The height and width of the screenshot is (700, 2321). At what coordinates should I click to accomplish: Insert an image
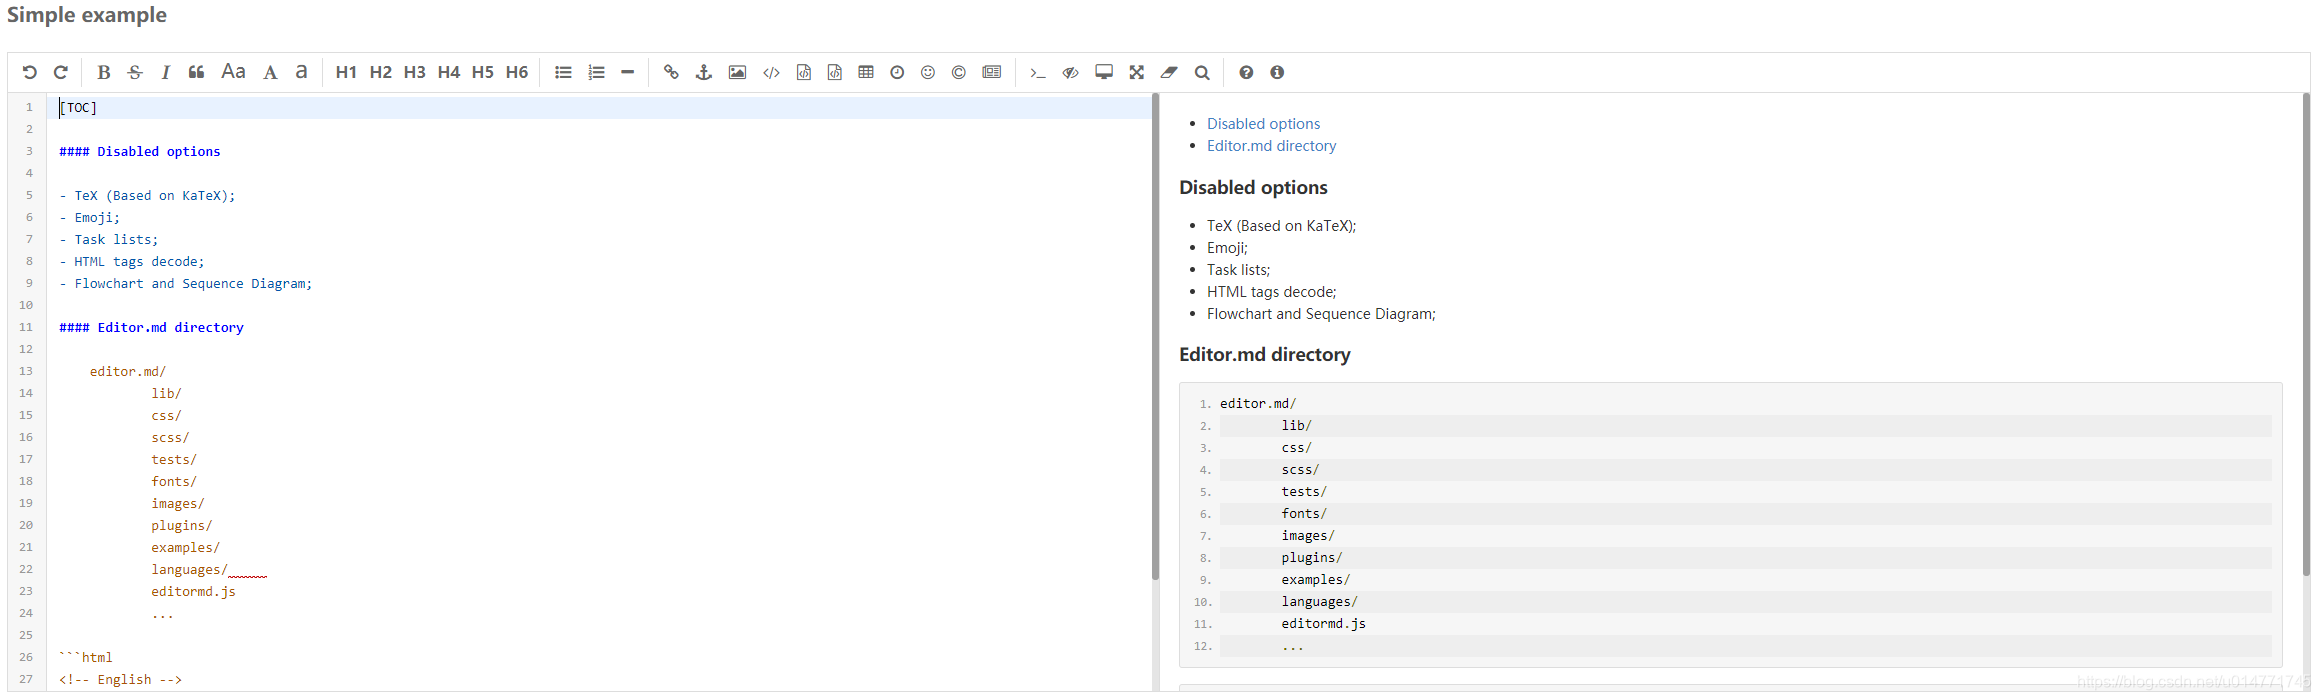737,72
